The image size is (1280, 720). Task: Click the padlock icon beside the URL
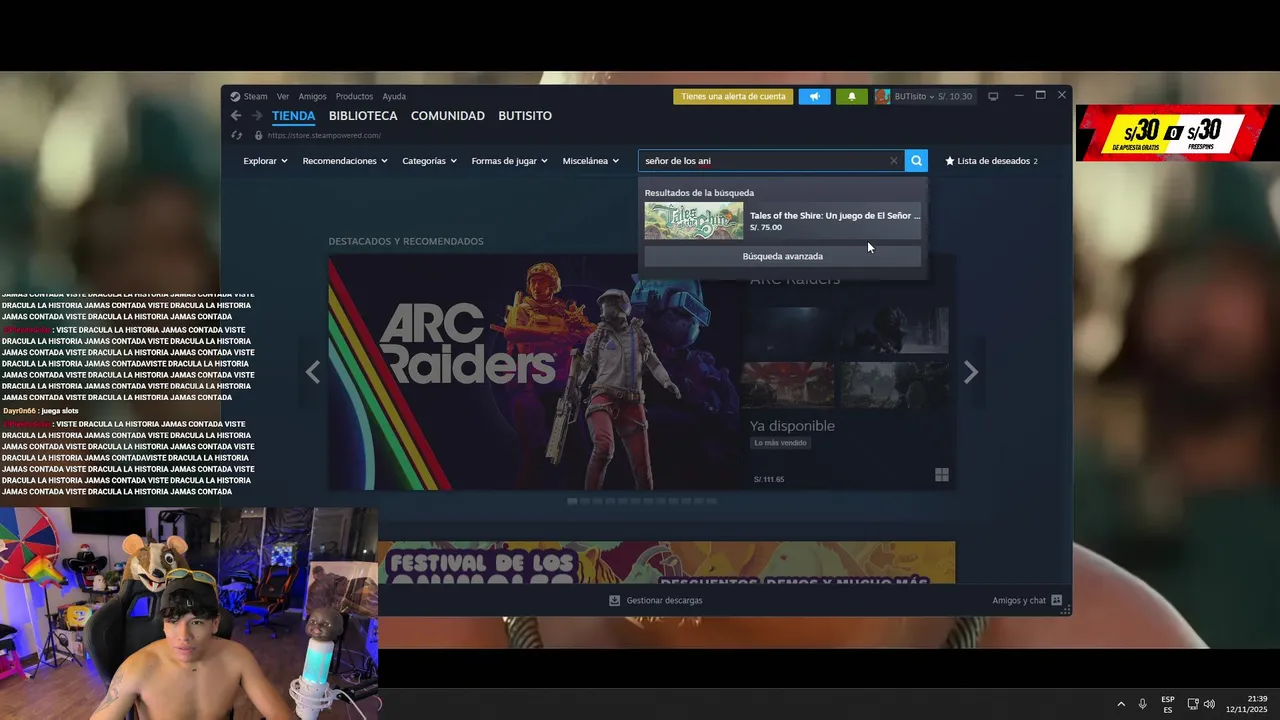[x=258, y=135]
